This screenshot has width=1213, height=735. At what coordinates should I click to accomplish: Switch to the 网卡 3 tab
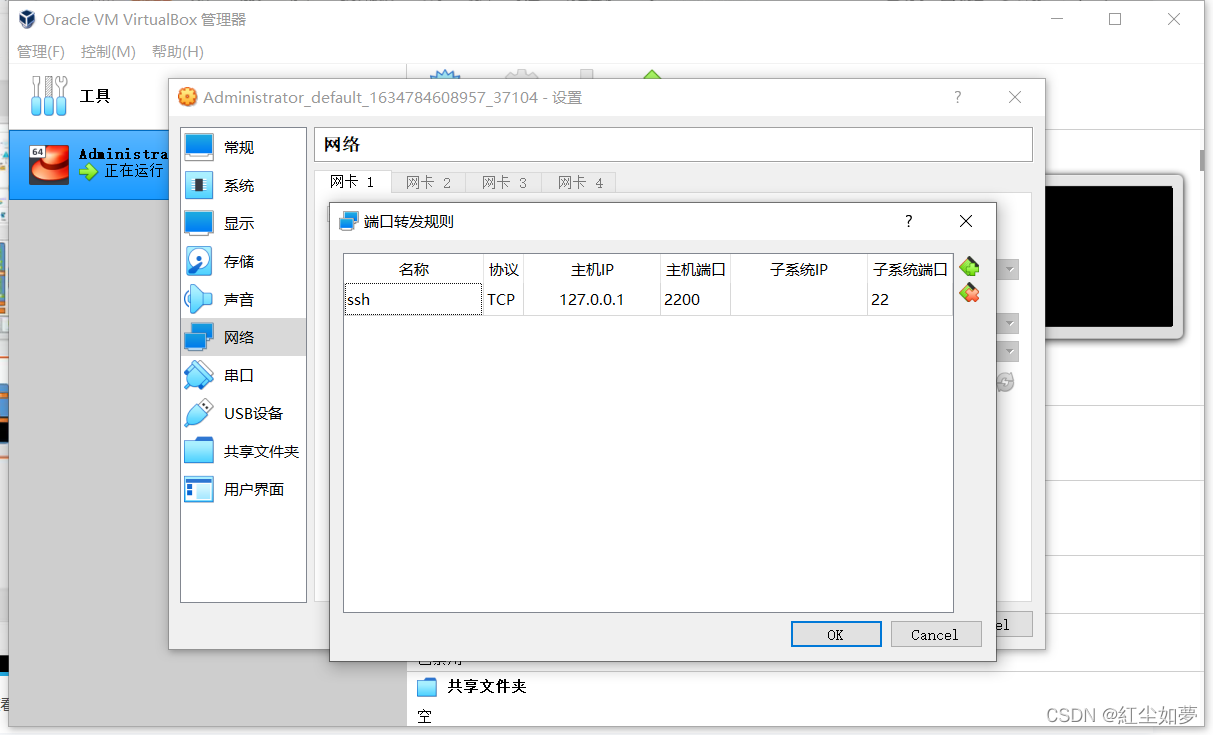[503, 183]
